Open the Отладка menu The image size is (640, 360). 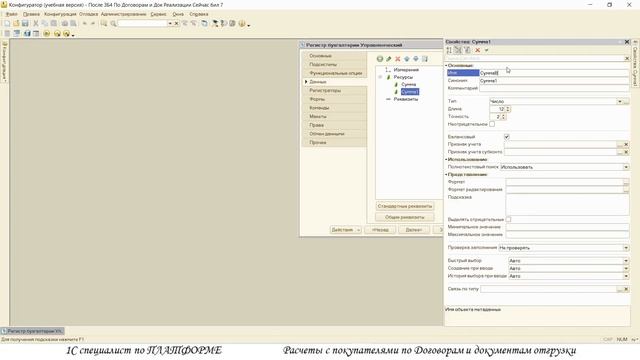coord(89,14)
